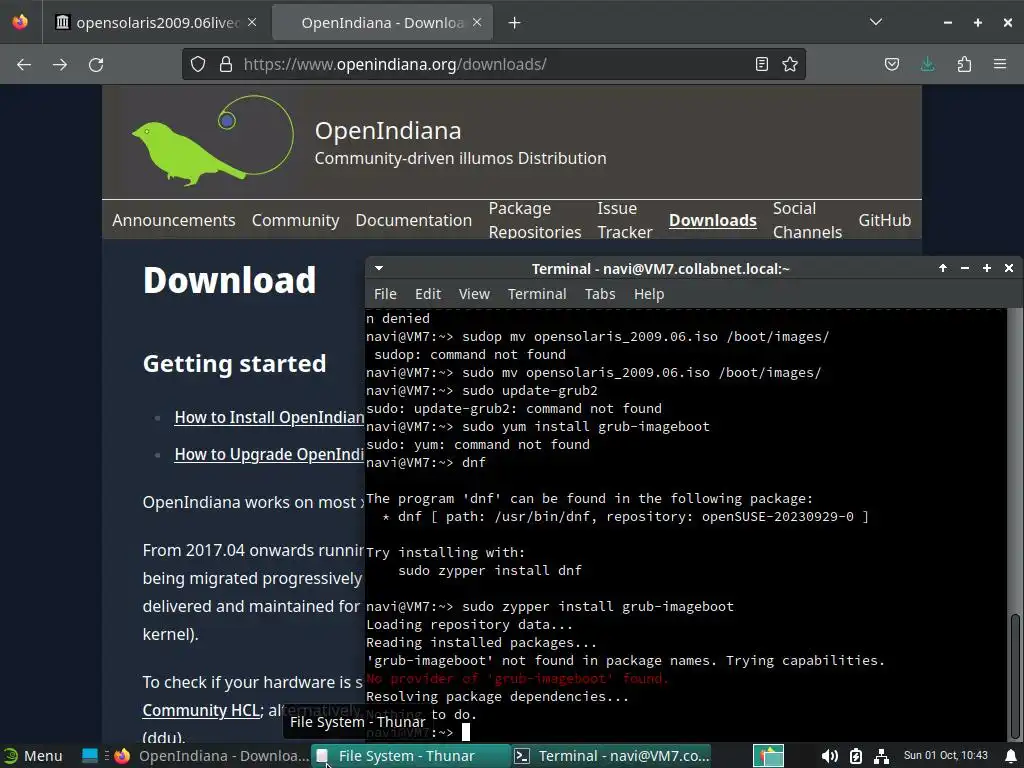Follow the How to Upgrade OpenIndiana link
Viewport: 1024px width, 768px height.
pos(269,455)
